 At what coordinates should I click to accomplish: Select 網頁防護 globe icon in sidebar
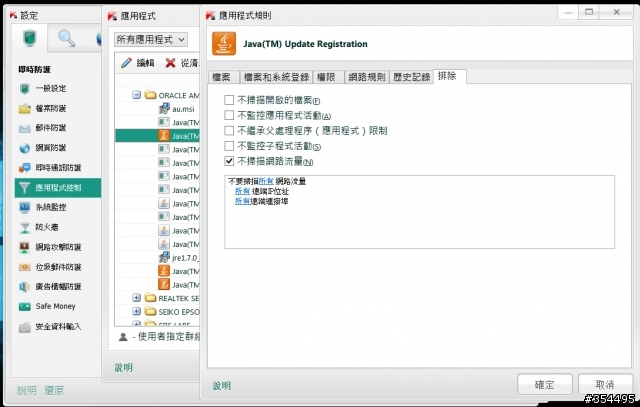[24, 148]
